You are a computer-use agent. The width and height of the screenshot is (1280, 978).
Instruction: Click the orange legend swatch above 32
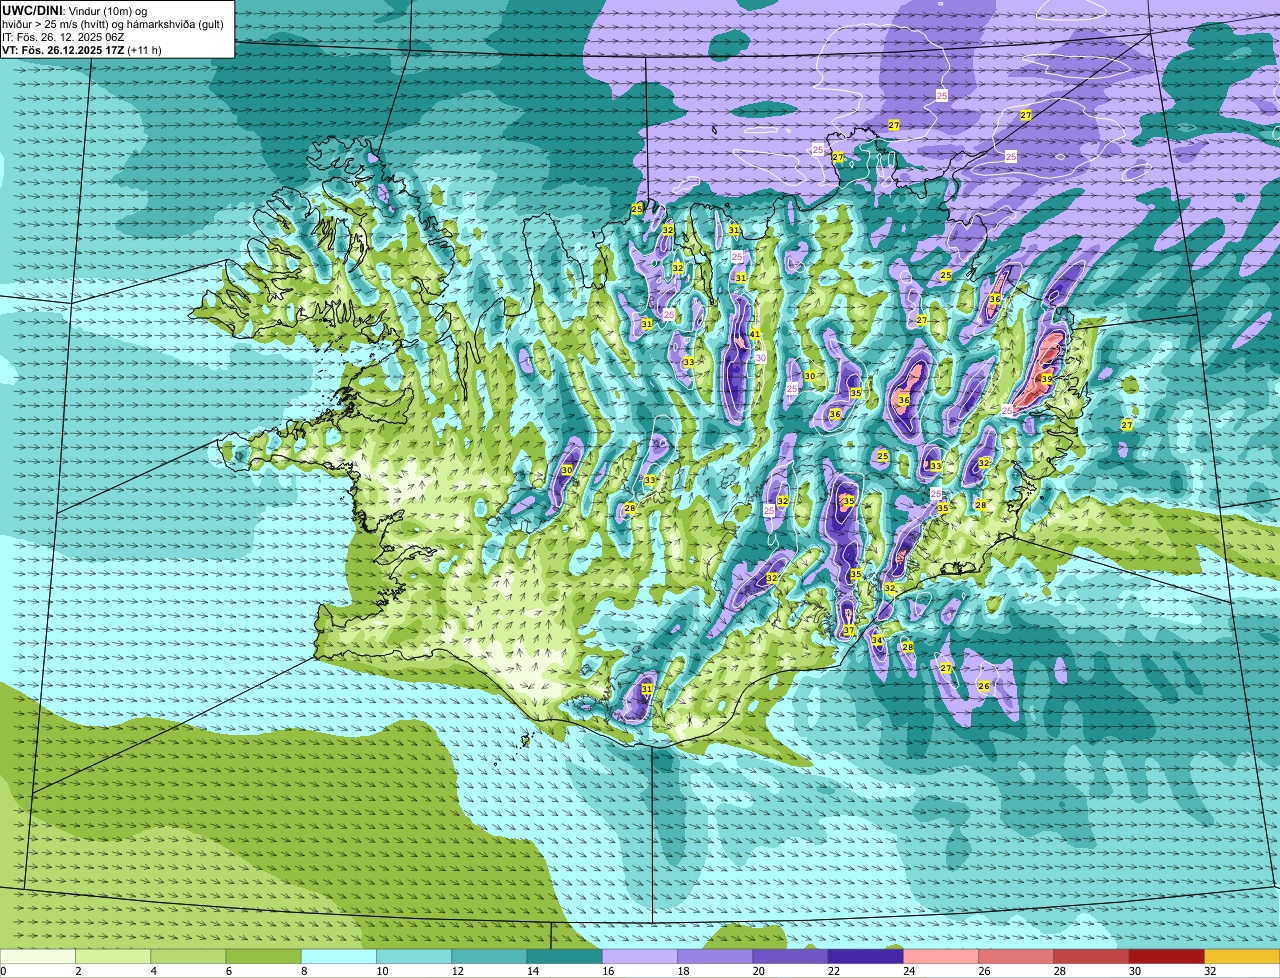pyautogui.click(x=1242, y=957)
